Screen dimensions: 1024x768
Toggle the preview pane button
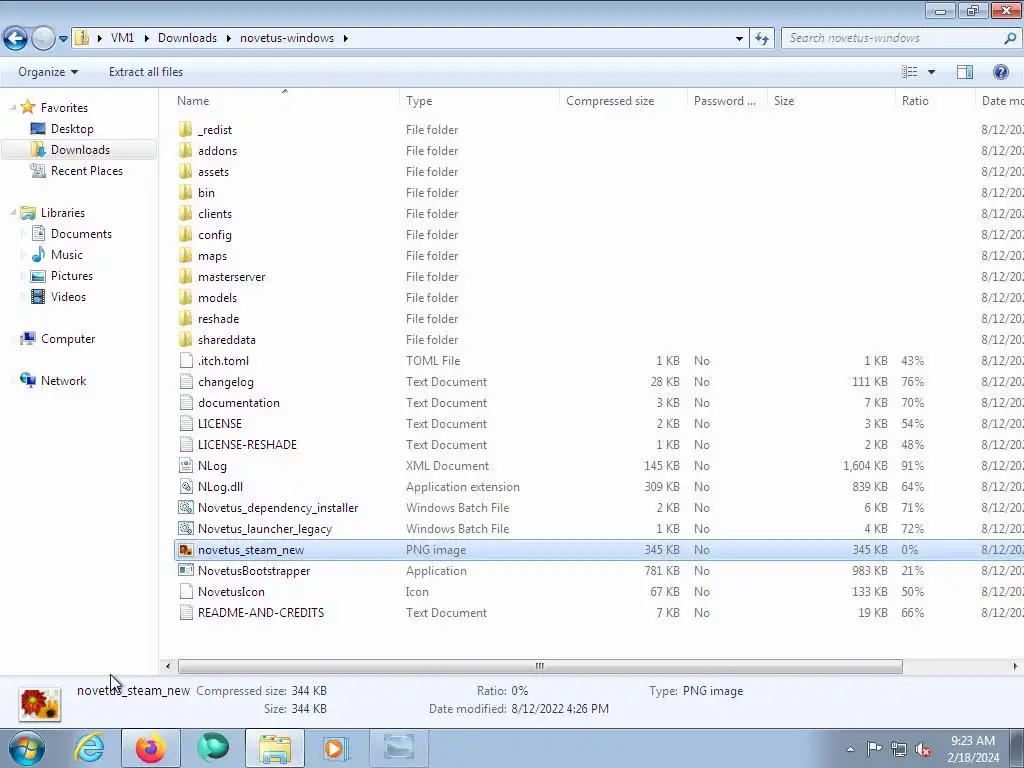click(x=965, y=72)
